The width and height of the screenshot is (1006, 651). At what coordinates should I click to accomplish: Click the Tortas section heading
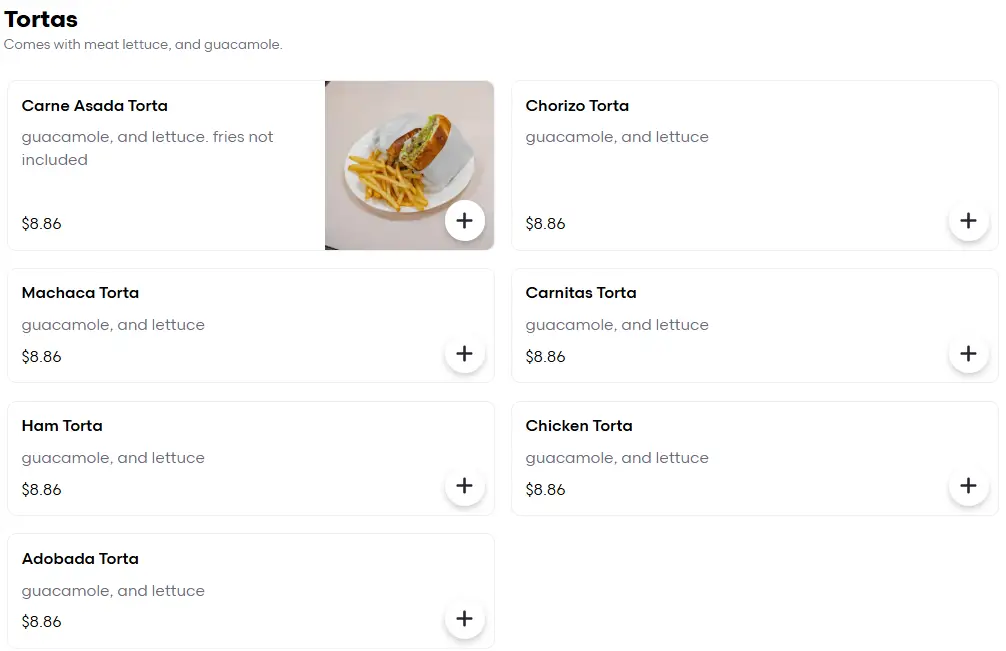click(41, 19)
